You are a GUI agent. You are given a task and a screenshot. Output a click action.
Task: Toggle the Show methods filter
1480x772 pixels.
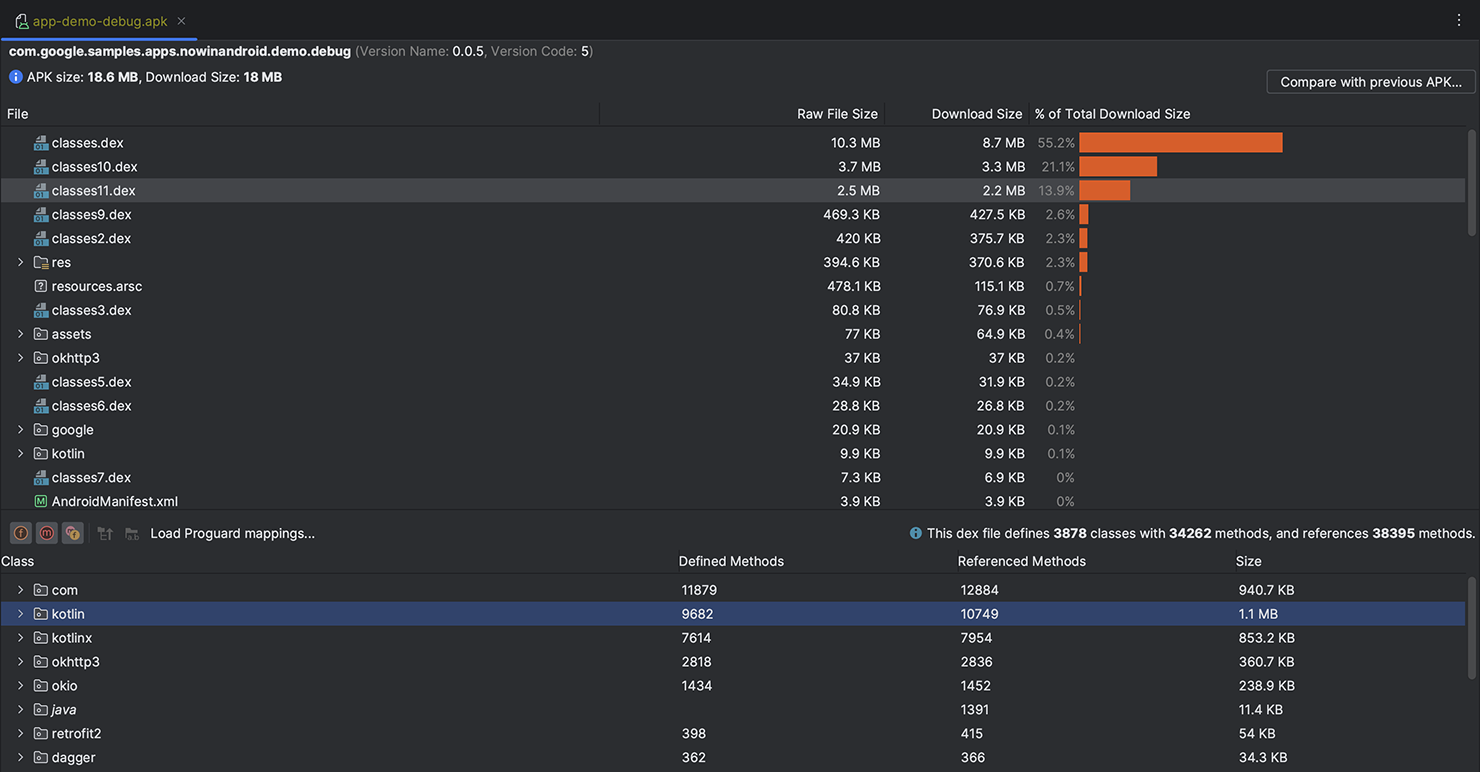pos(46,533)
